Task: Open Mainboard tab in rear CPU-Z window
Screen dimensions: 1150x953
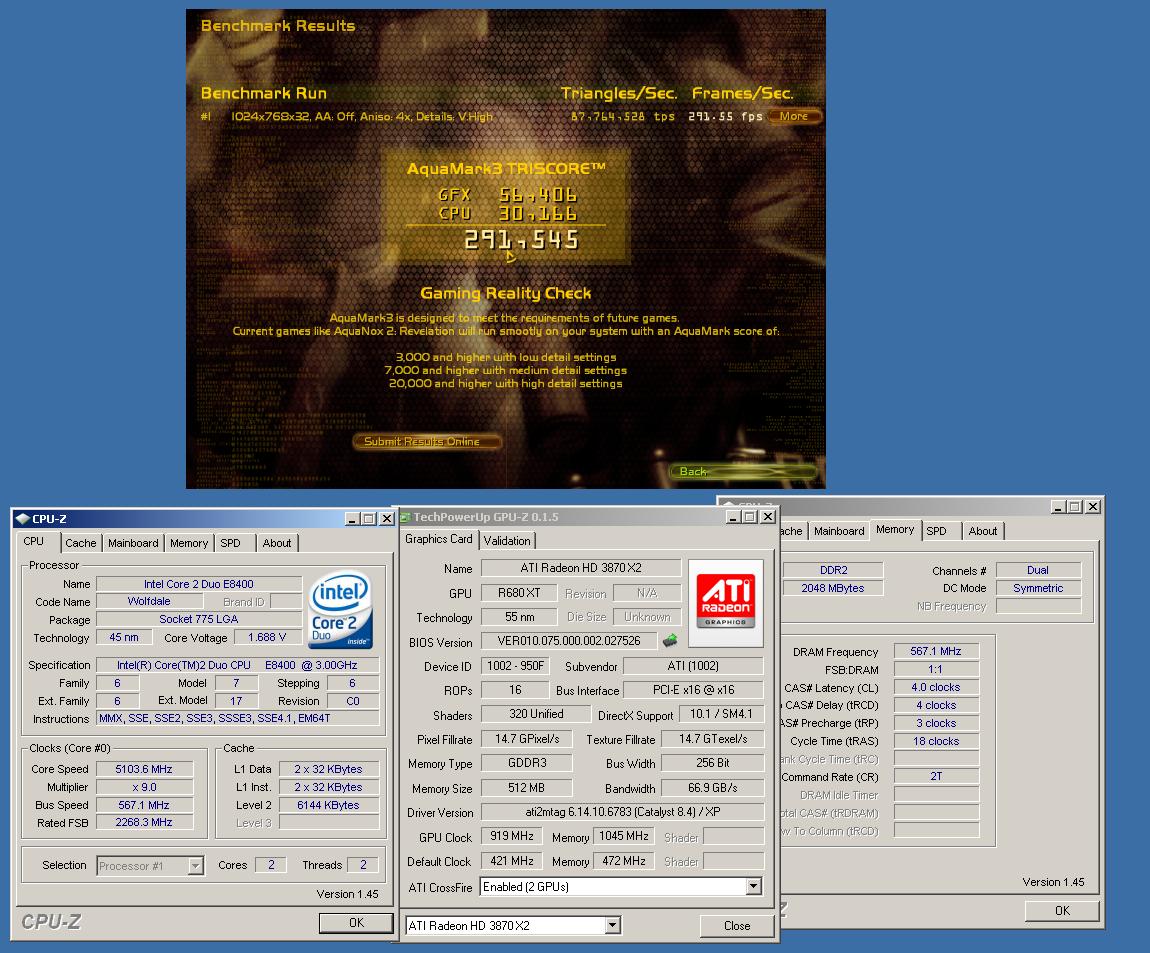Action: tap(839, 531)
